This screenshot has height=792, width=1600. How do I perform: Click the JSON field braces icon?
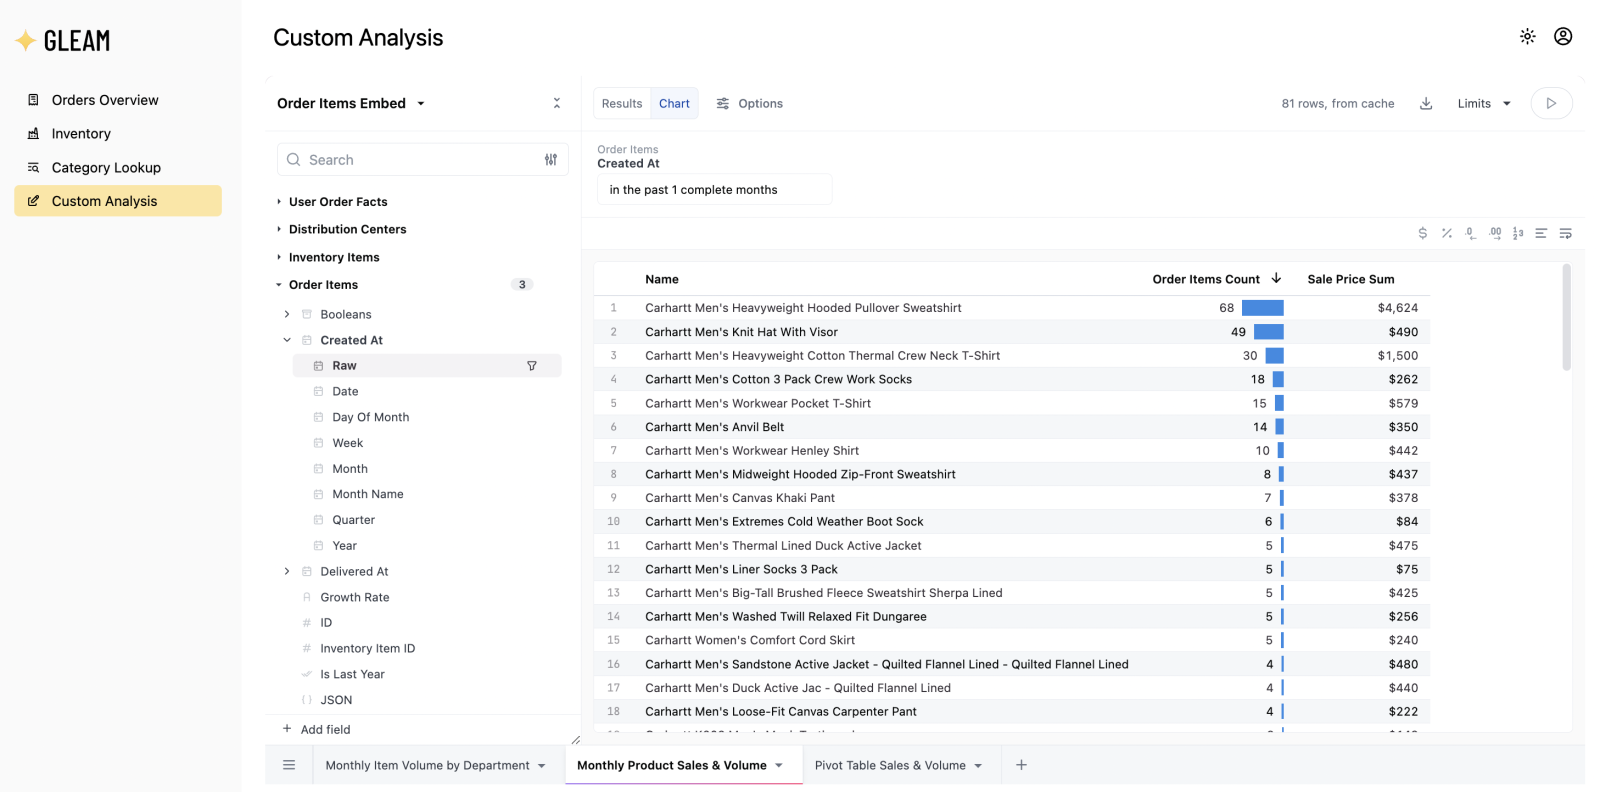tap(307, 700)
